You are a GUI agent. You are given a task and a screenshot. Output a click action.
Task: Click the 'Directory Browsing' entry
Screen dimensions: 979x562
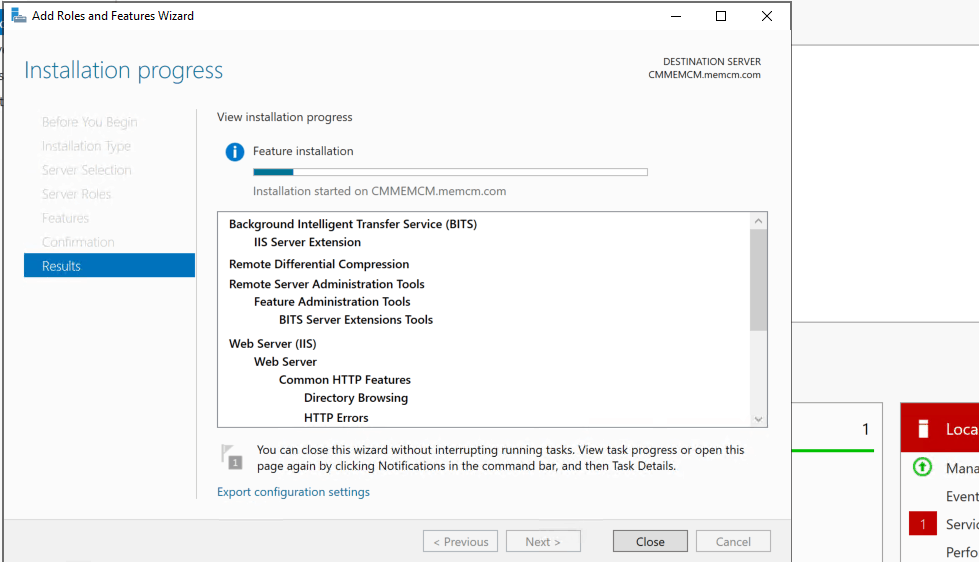coord(356,398)
